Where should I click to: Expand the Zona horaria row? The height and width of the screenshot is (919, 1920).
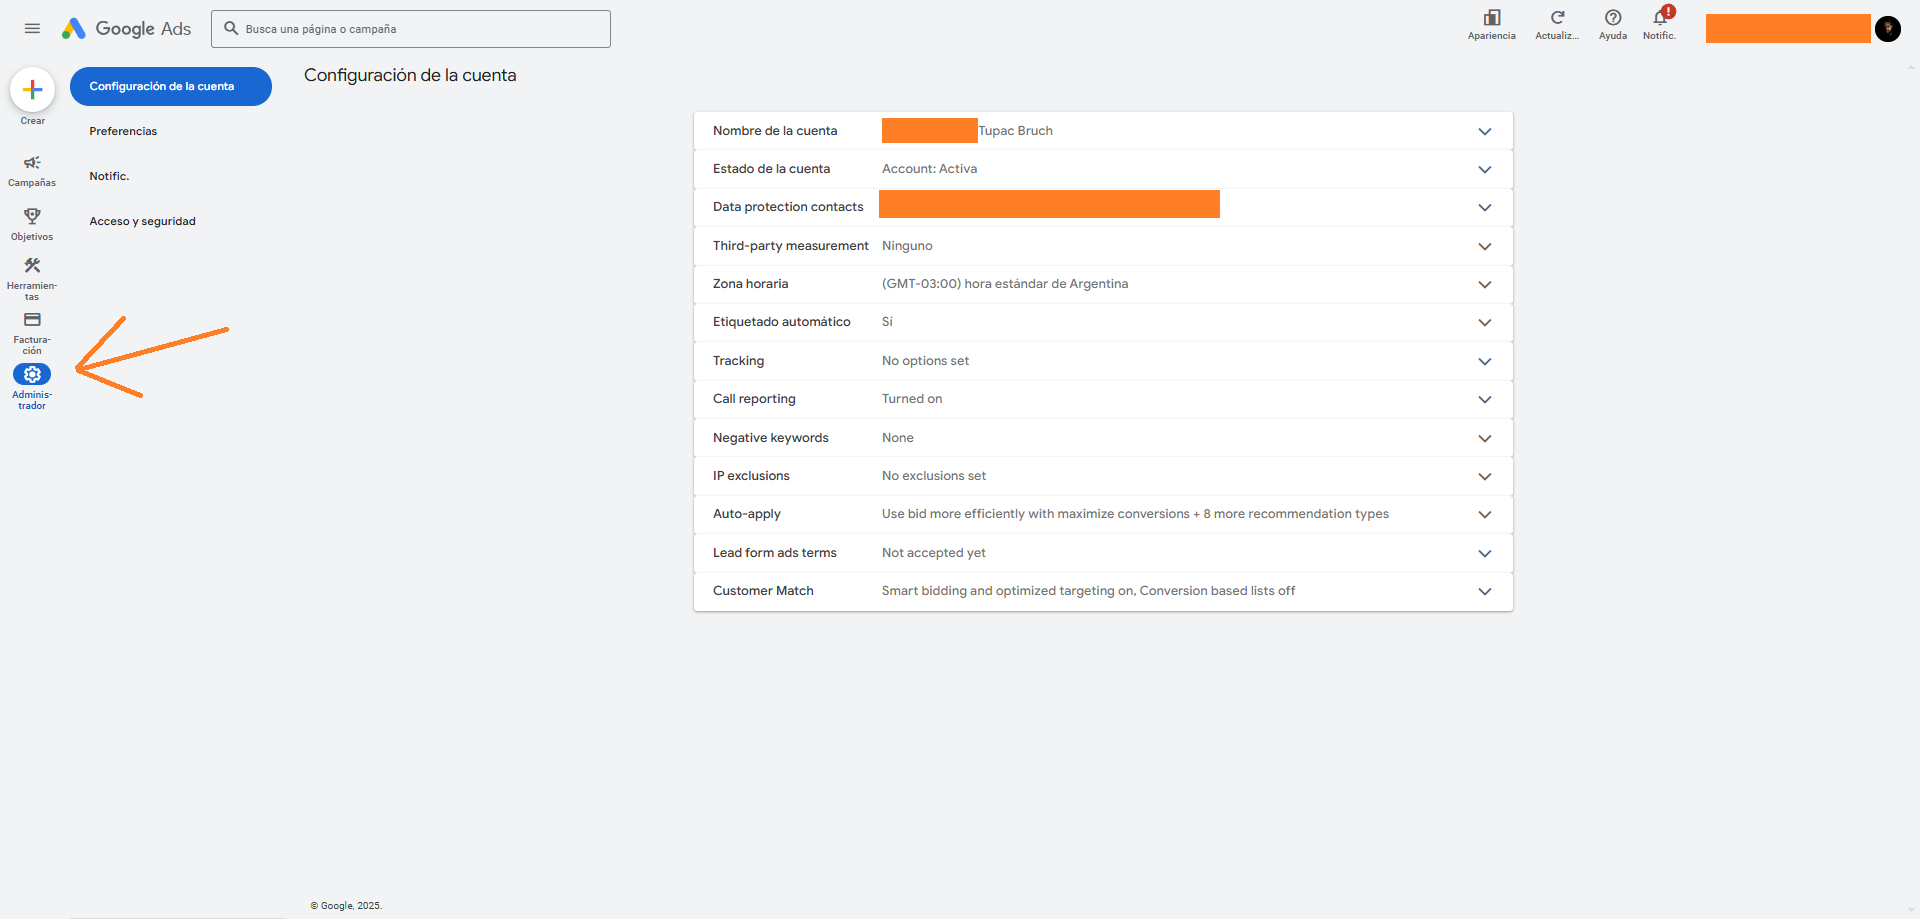[x=1485, y=284]
